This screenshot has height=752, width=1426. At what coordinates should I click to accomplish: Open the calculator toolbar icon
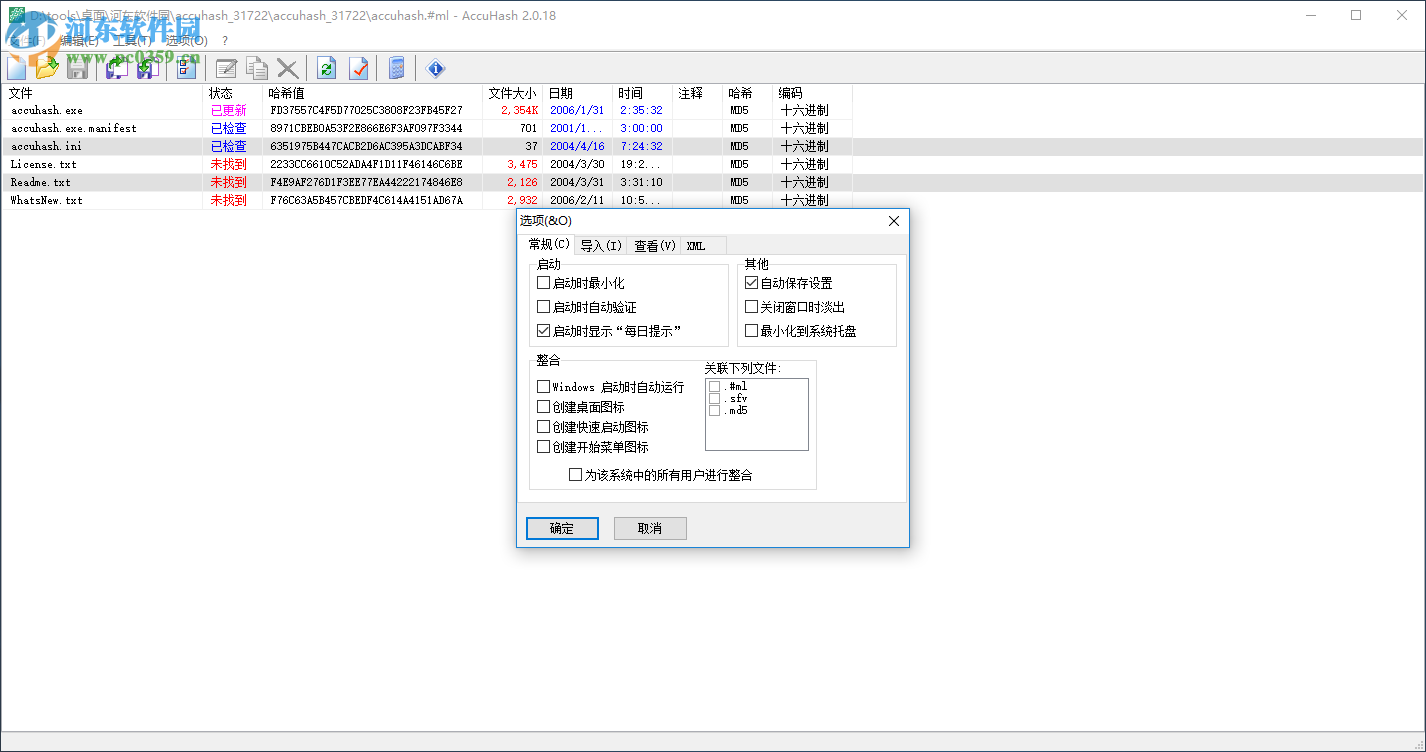(397, 68)
